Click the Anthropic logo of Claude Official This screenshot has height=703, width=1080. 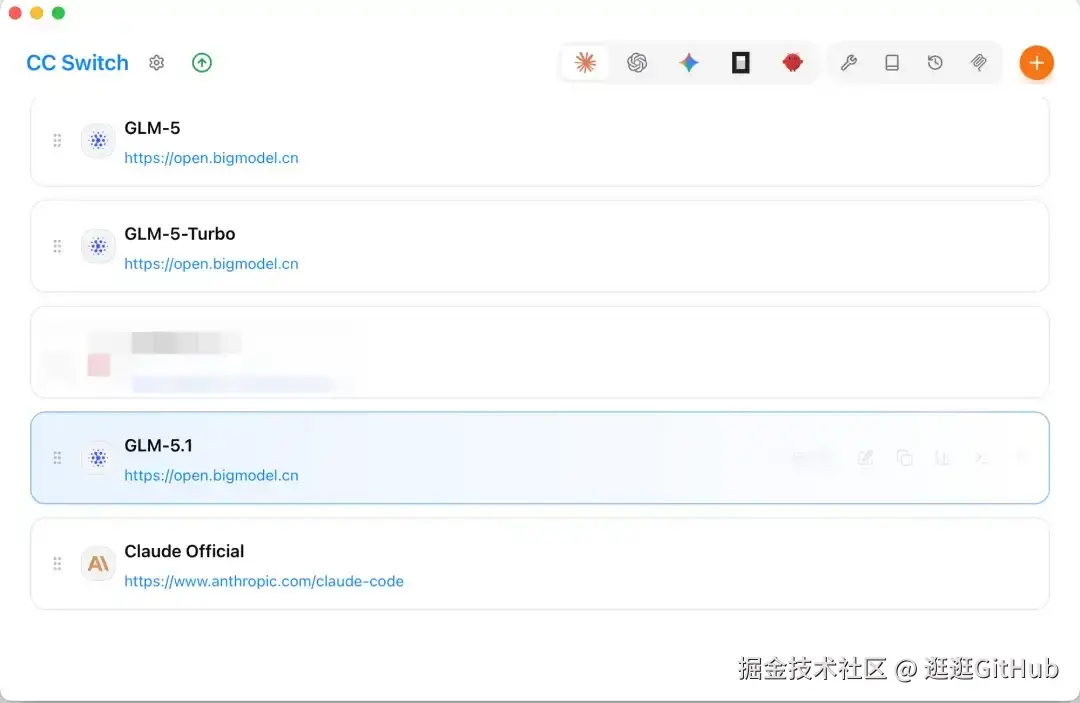pos(98,563)
